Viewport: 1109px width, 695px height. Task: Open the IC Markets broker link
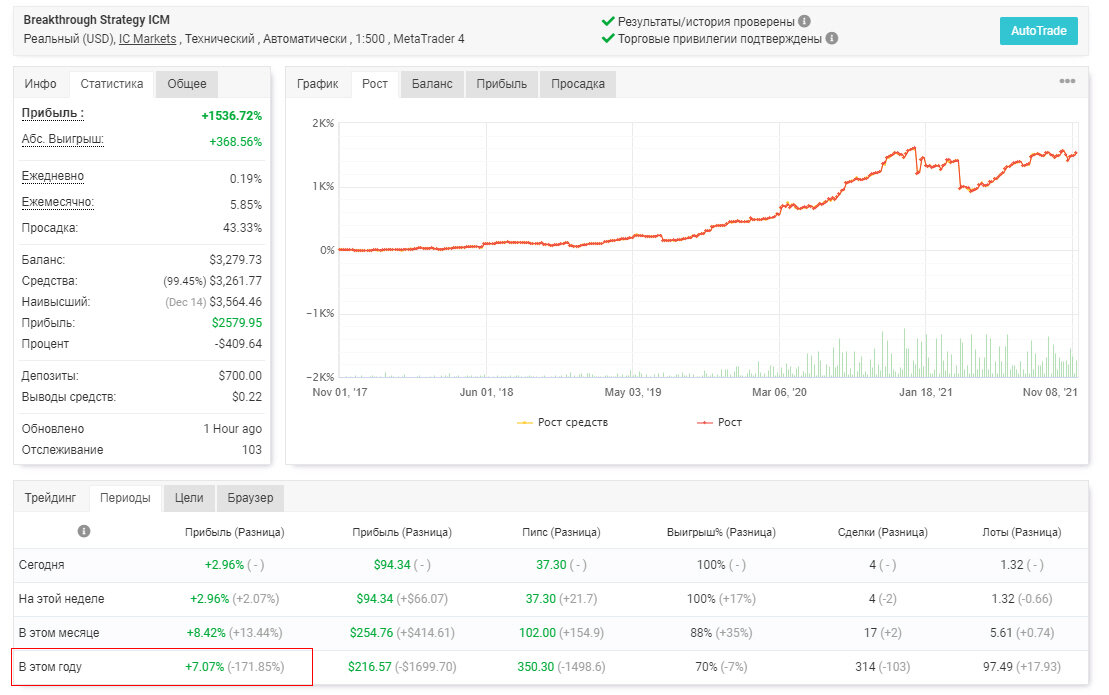(147, 39)
